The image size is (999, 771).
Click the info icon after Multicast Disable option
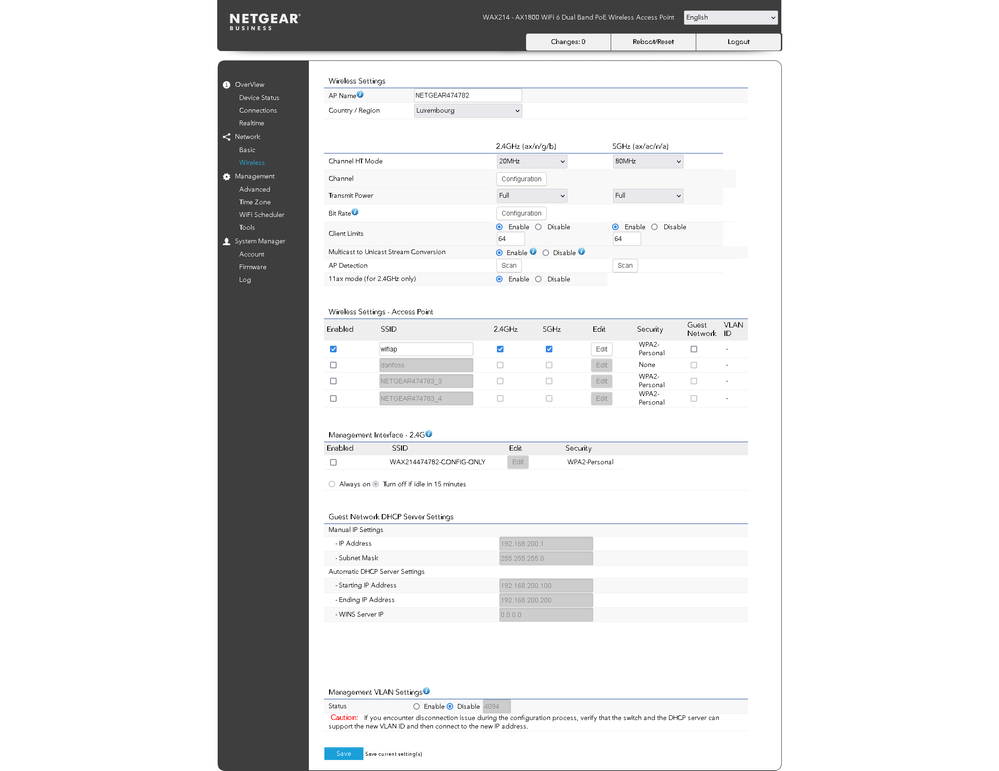(582, 252)
